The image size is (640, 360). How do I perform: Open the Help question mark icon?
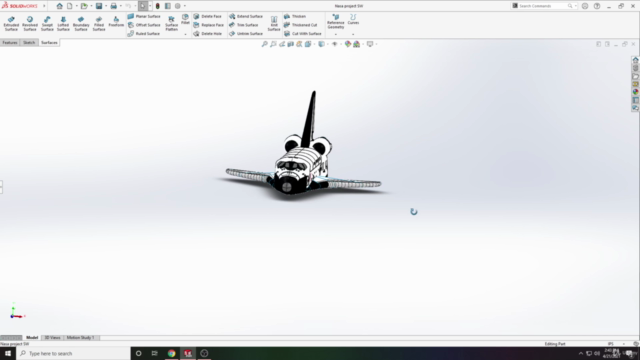point(597,6)
